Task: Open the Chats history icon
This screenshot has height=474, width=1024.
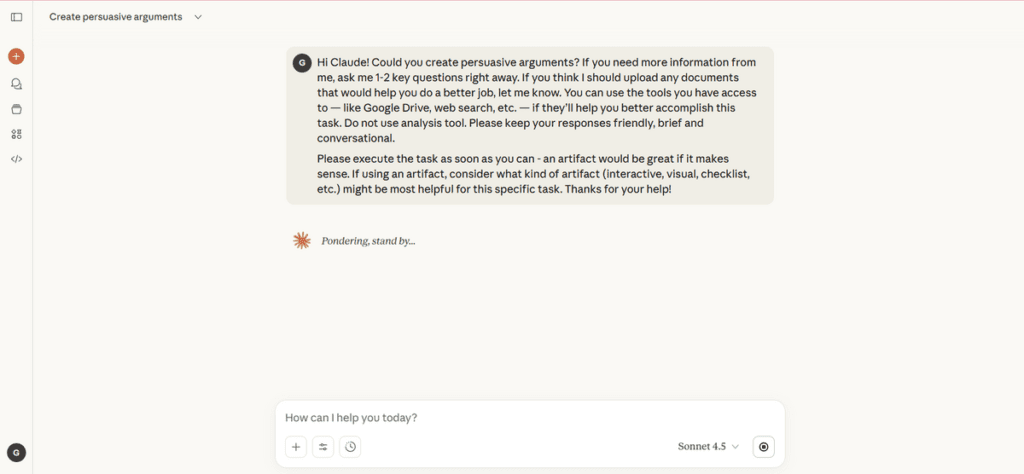Action: point(16,84)
